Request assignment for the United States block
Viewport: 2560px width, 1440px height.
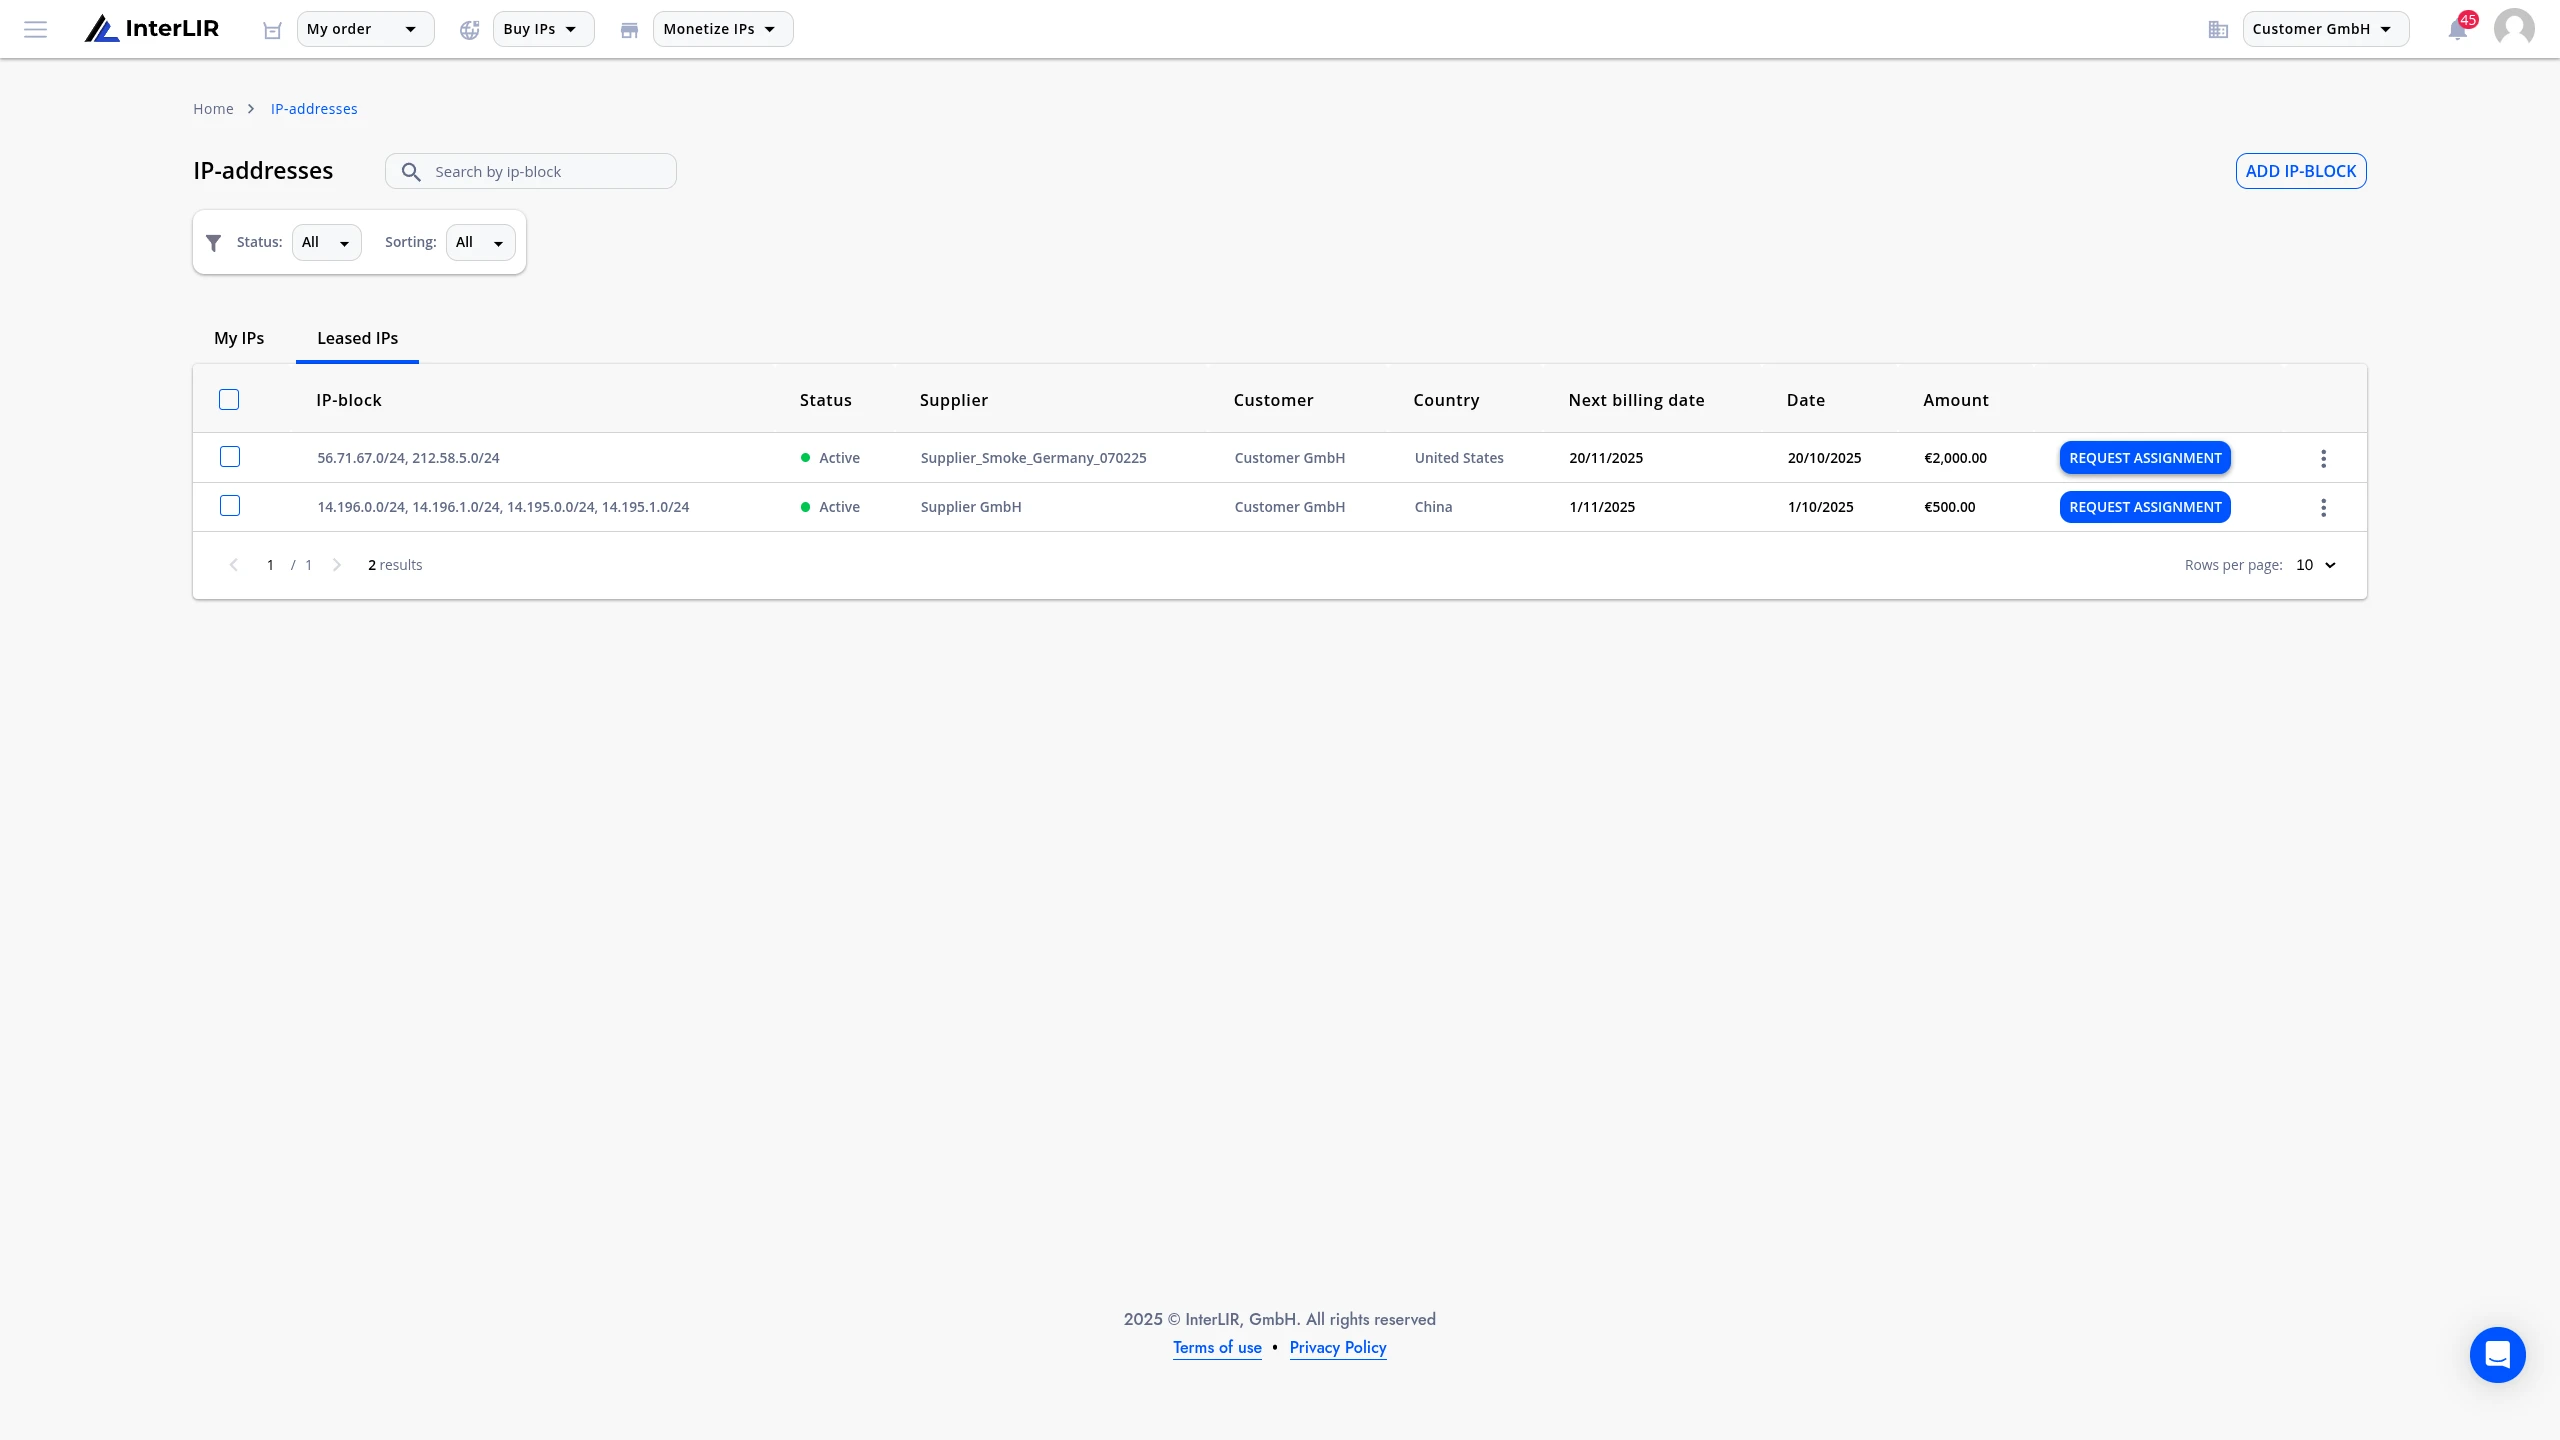pyautogui.click(x=2145, y=458)
